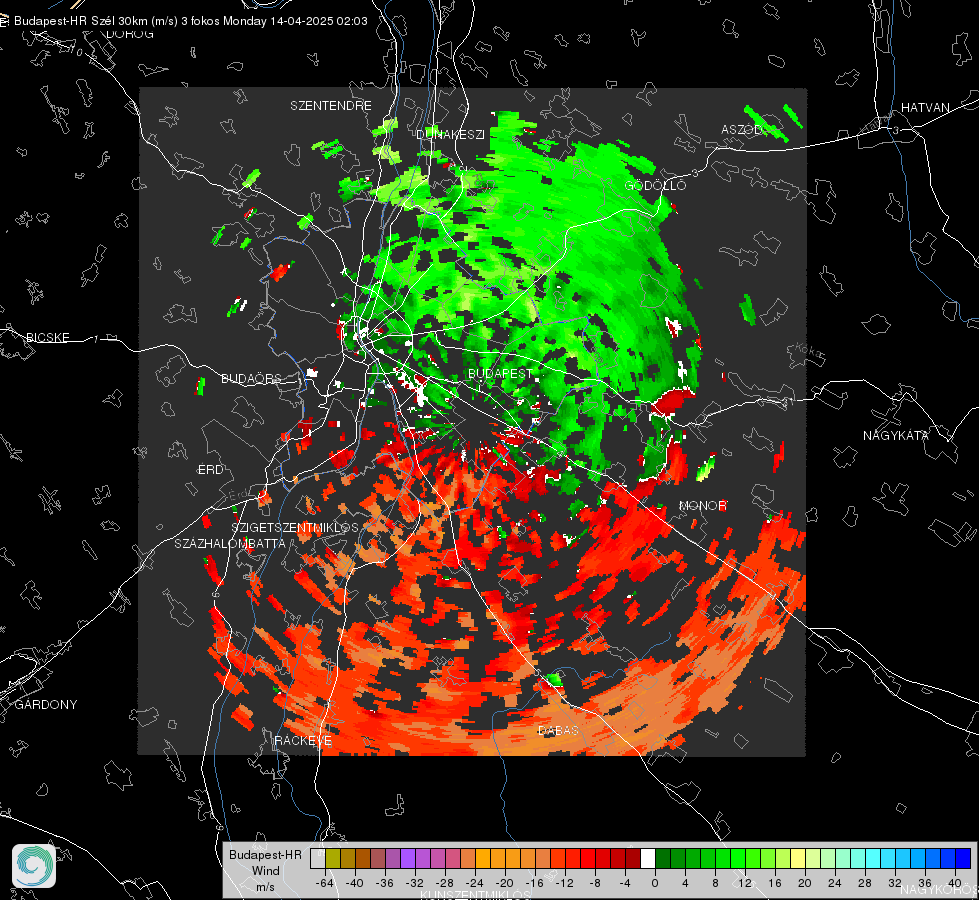Click the BUDAPEST city label
This screenshot has width=979, height=900.
(x=500, y=373)
